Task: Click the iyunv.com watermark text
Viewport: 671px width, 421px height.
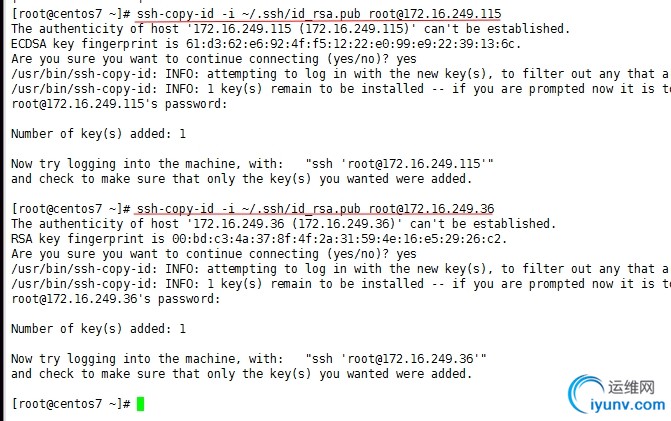Action: (628, 405)
